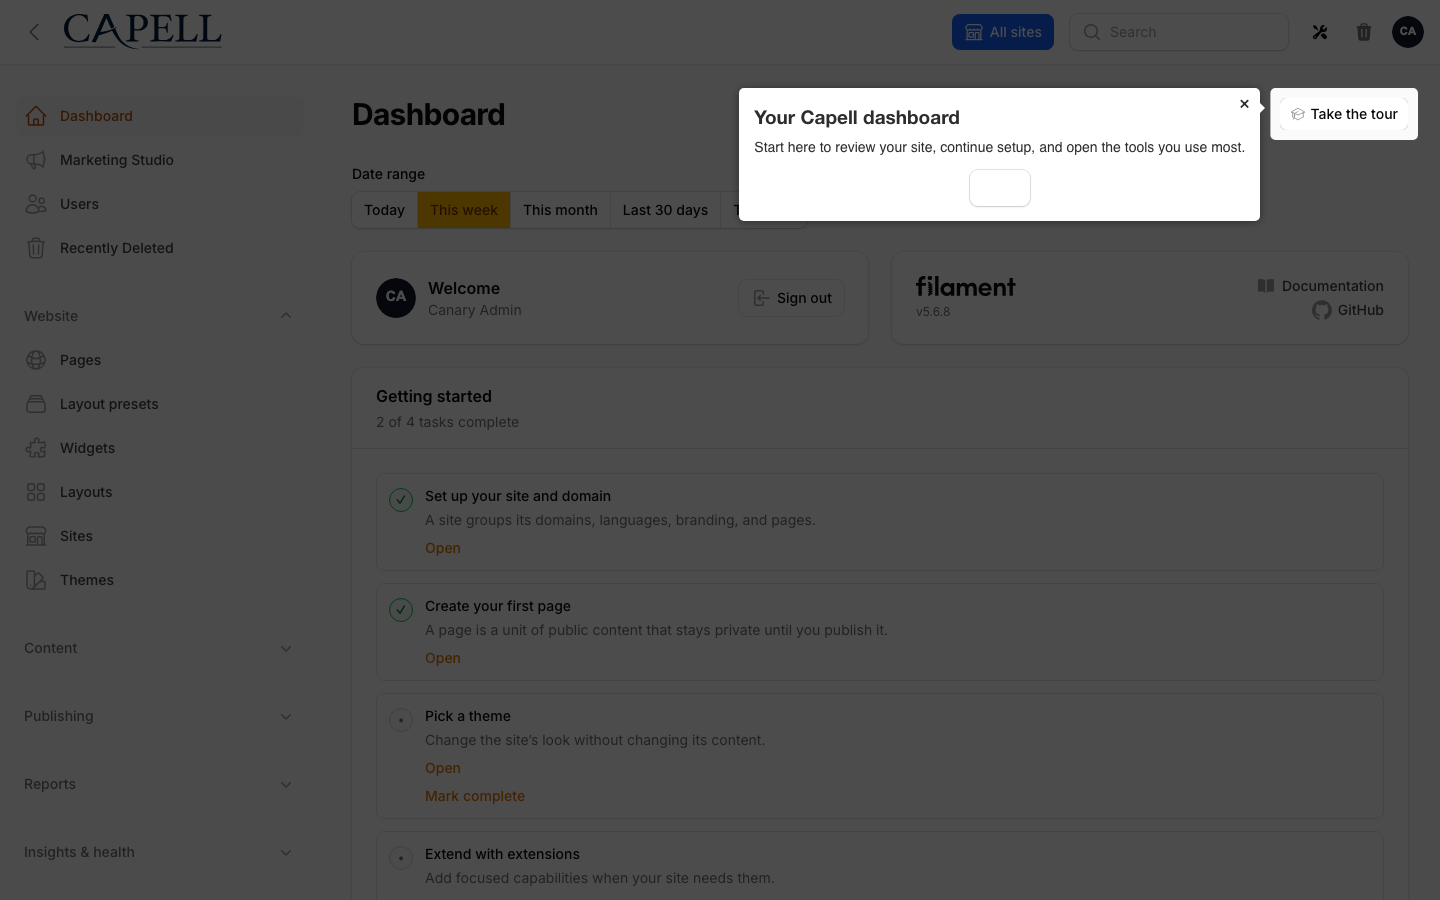1440x900 pixels.
Task: Expand the Content sidebar group
Action: pos(160,648)
